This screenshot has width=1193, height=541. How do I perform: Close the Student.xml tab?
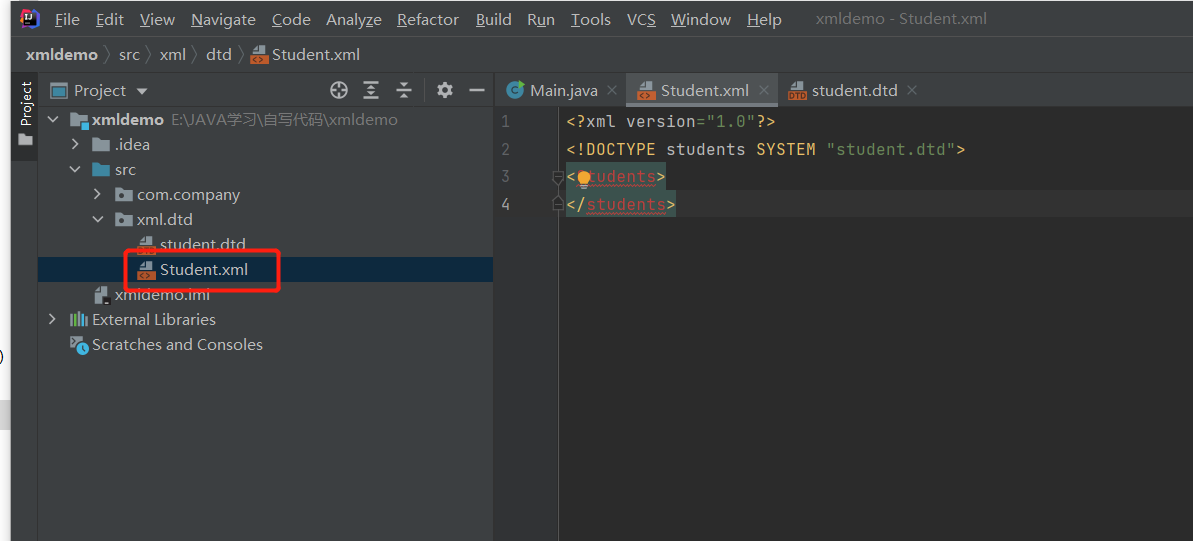pyautogui.click(x=763, y=91)
